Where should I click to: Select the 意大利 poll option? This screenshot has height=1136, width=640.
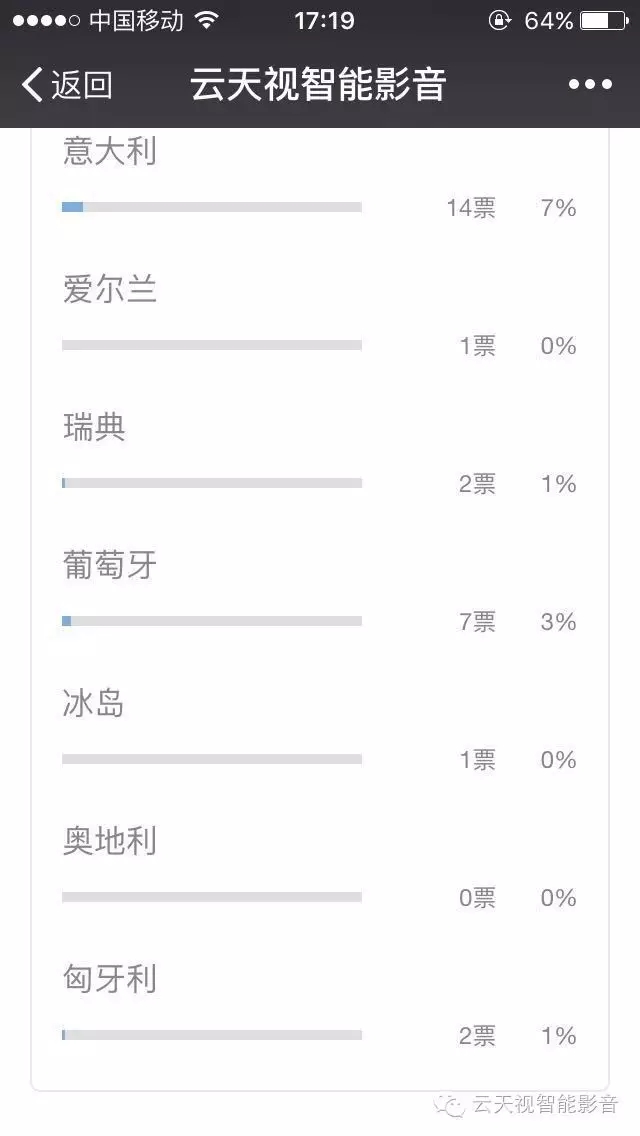pos(109,151)
